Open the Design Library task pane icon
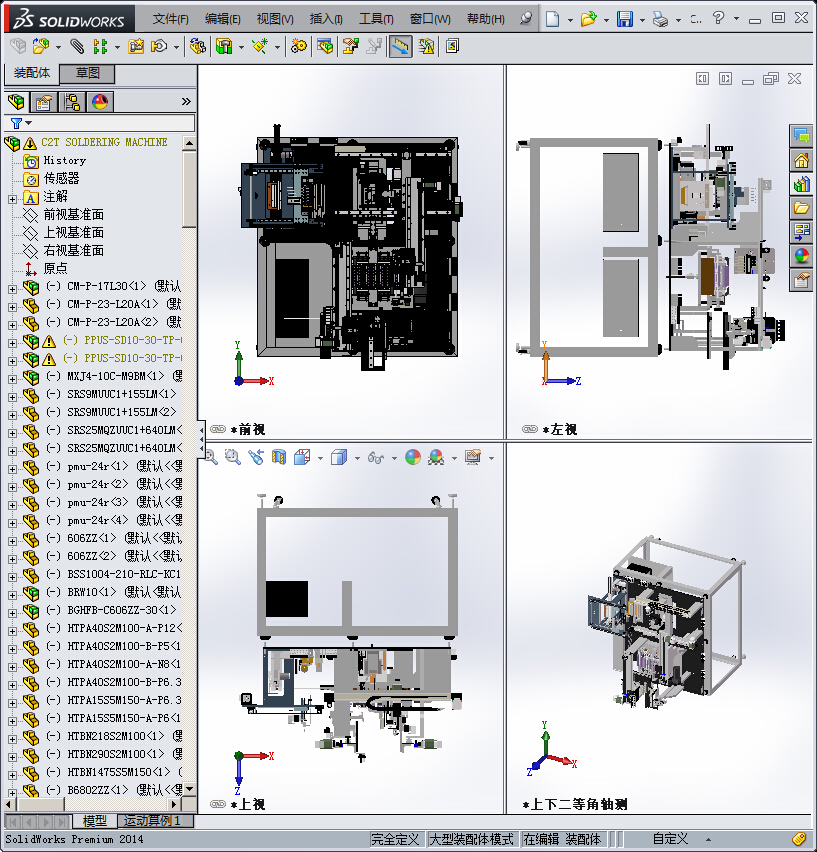 [x=801, y=184]
